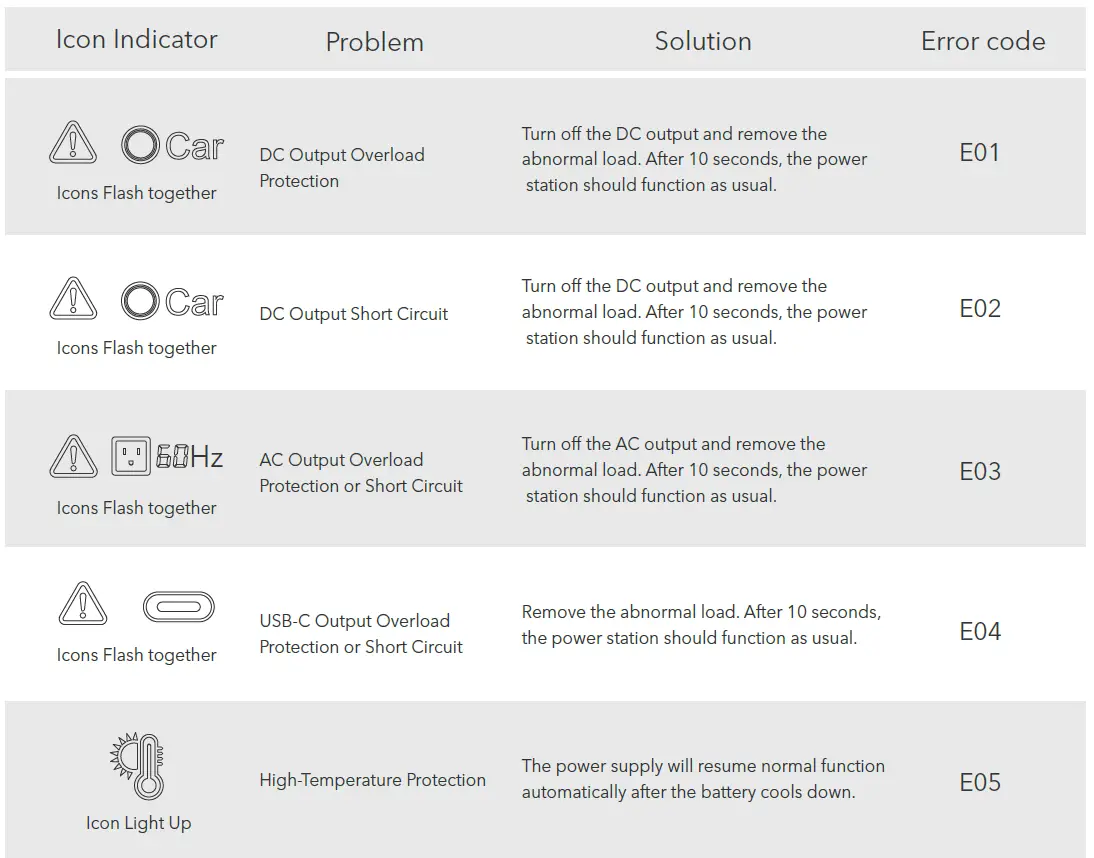Screen dimensions: 1094x858
Task: Click the 60Hz frequency indicator
Action: tap(190, 458)
